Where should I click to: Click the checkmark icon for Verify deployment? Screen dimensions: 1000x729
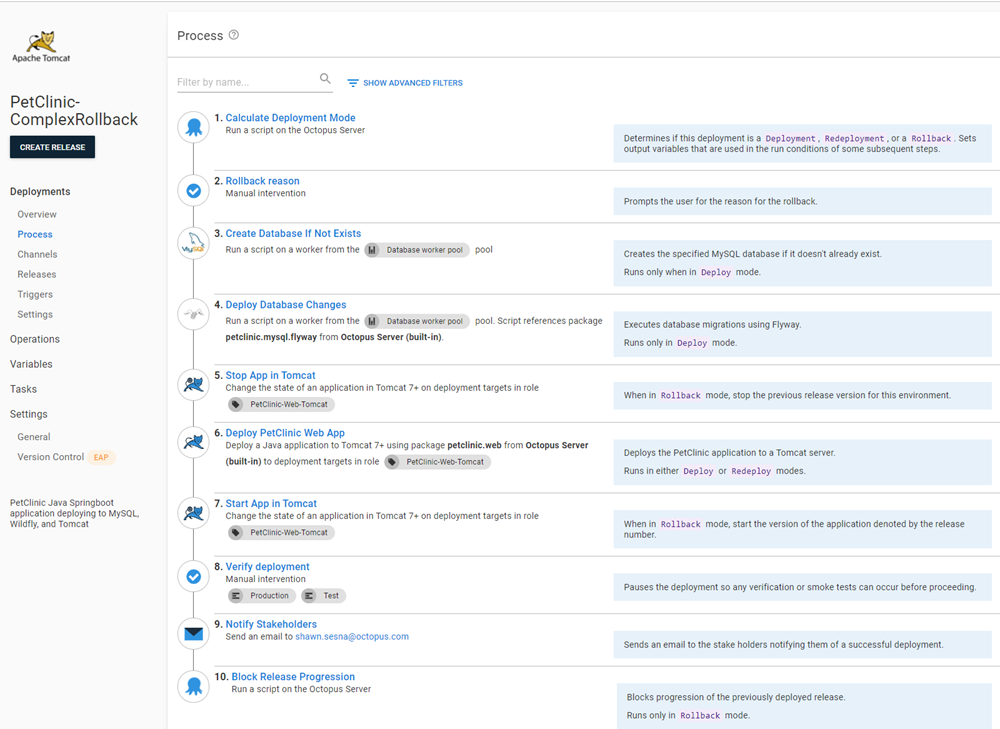[x=194, y=576]
